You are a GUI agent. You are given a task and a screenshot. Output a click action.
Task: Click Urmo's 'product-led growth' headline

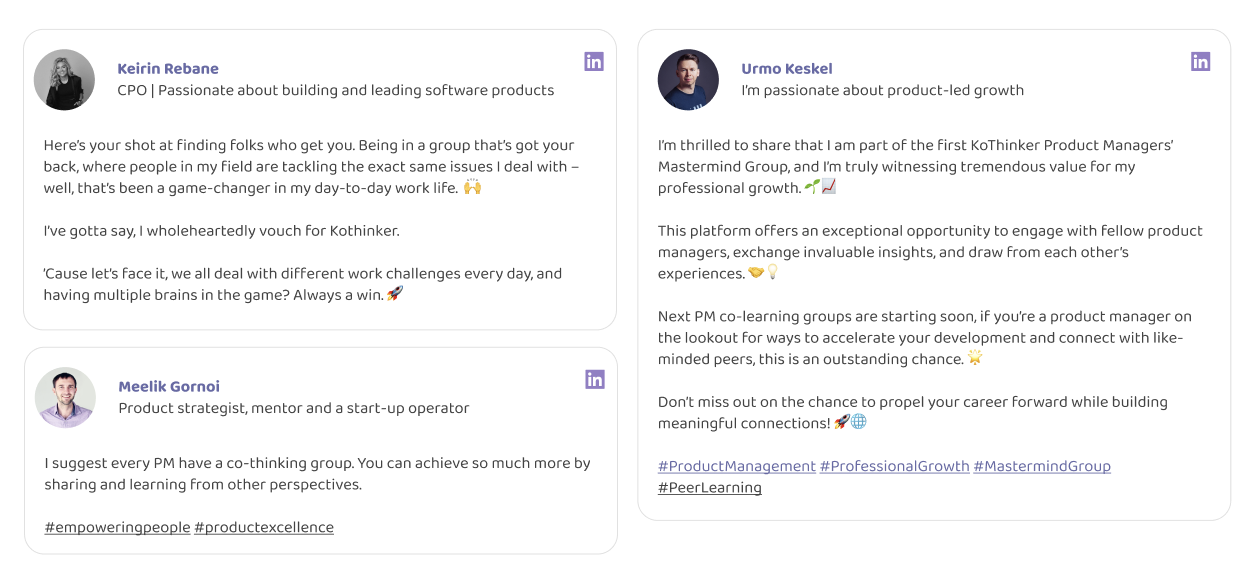coord(883,90)
